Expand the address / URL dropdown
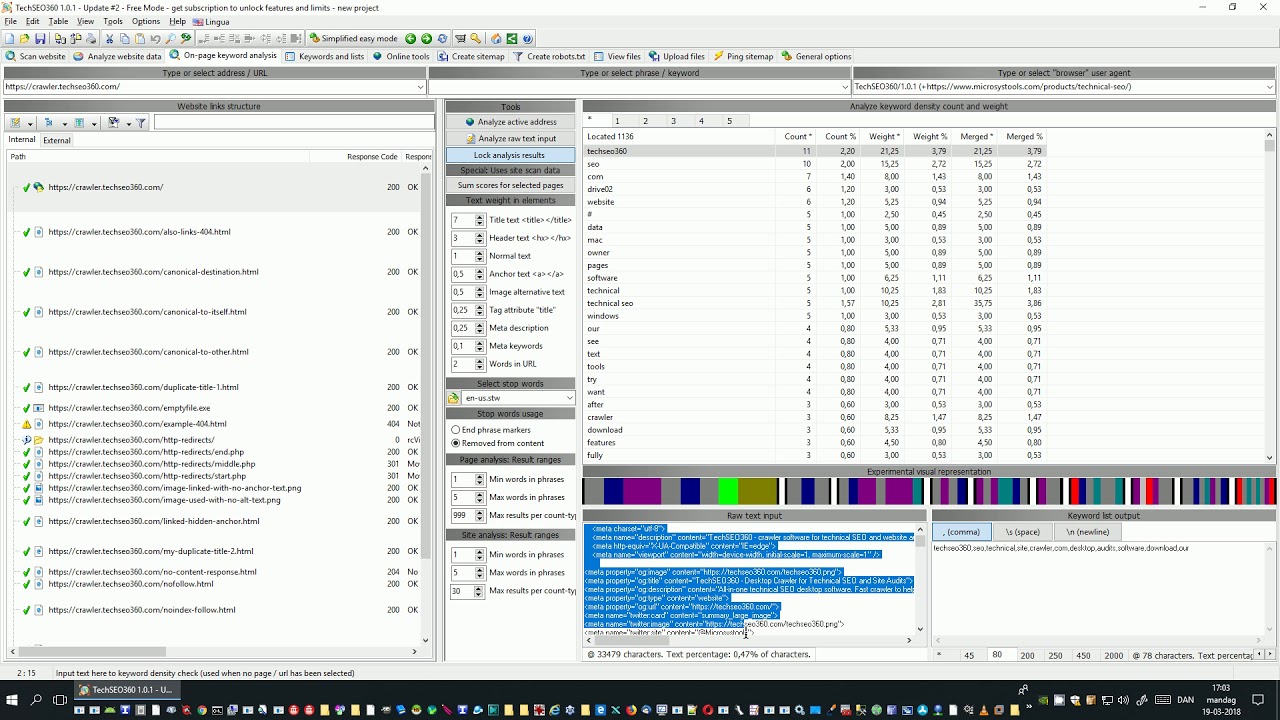This screenshot has width=1280, height=720. tap(420, 87)
